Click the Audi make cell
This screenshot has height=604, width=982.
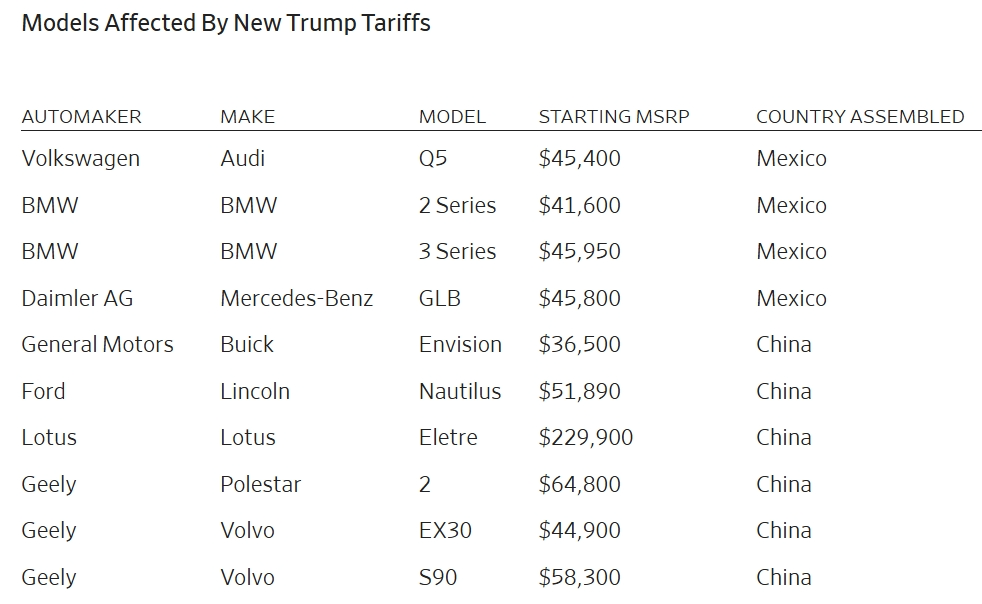pos(242,158)
